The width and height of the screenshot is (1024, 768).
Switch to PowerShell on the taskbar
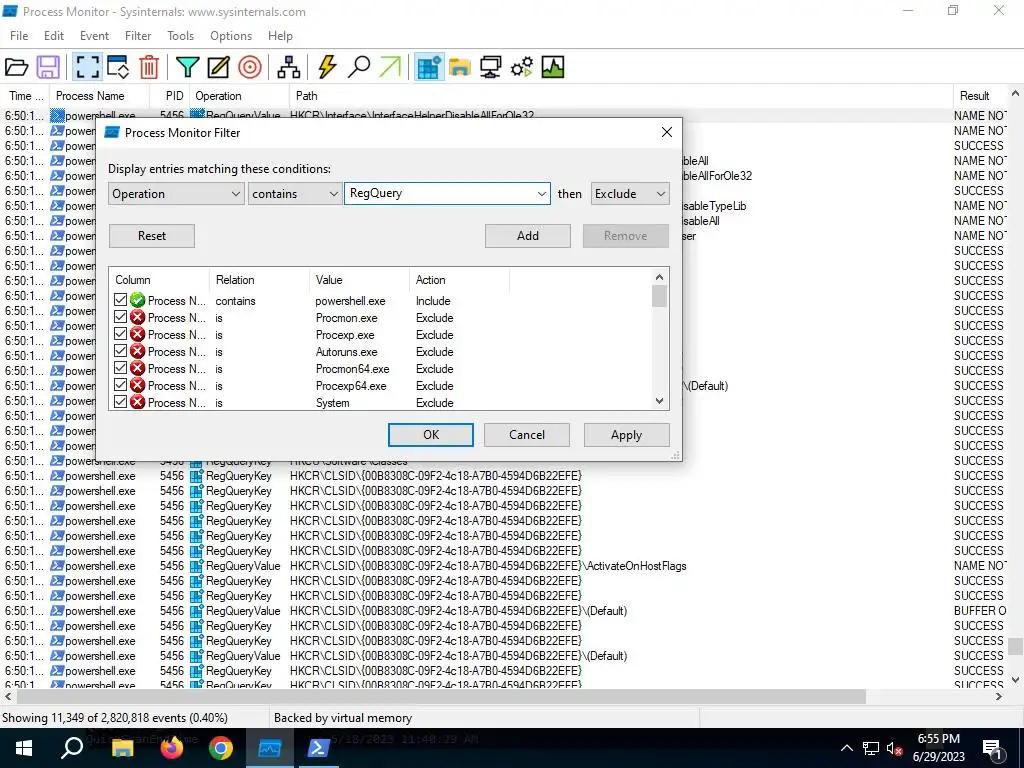click(318, 748)
